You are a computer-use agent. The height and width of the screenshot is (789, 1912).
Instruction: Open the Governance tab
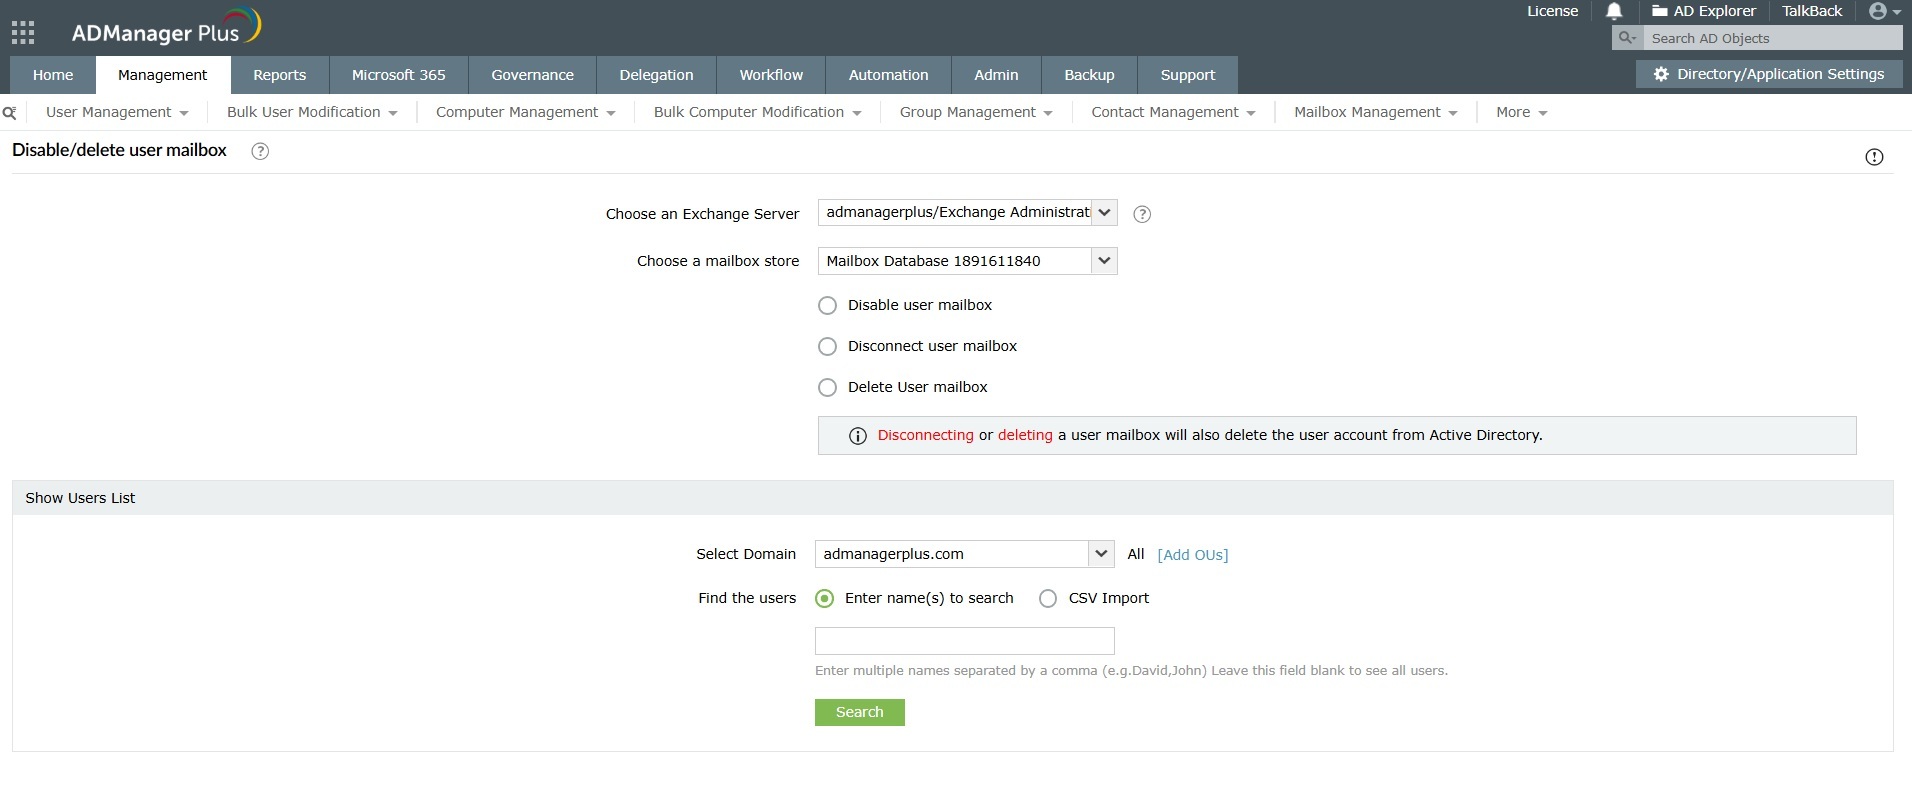(x=533, y=75)
